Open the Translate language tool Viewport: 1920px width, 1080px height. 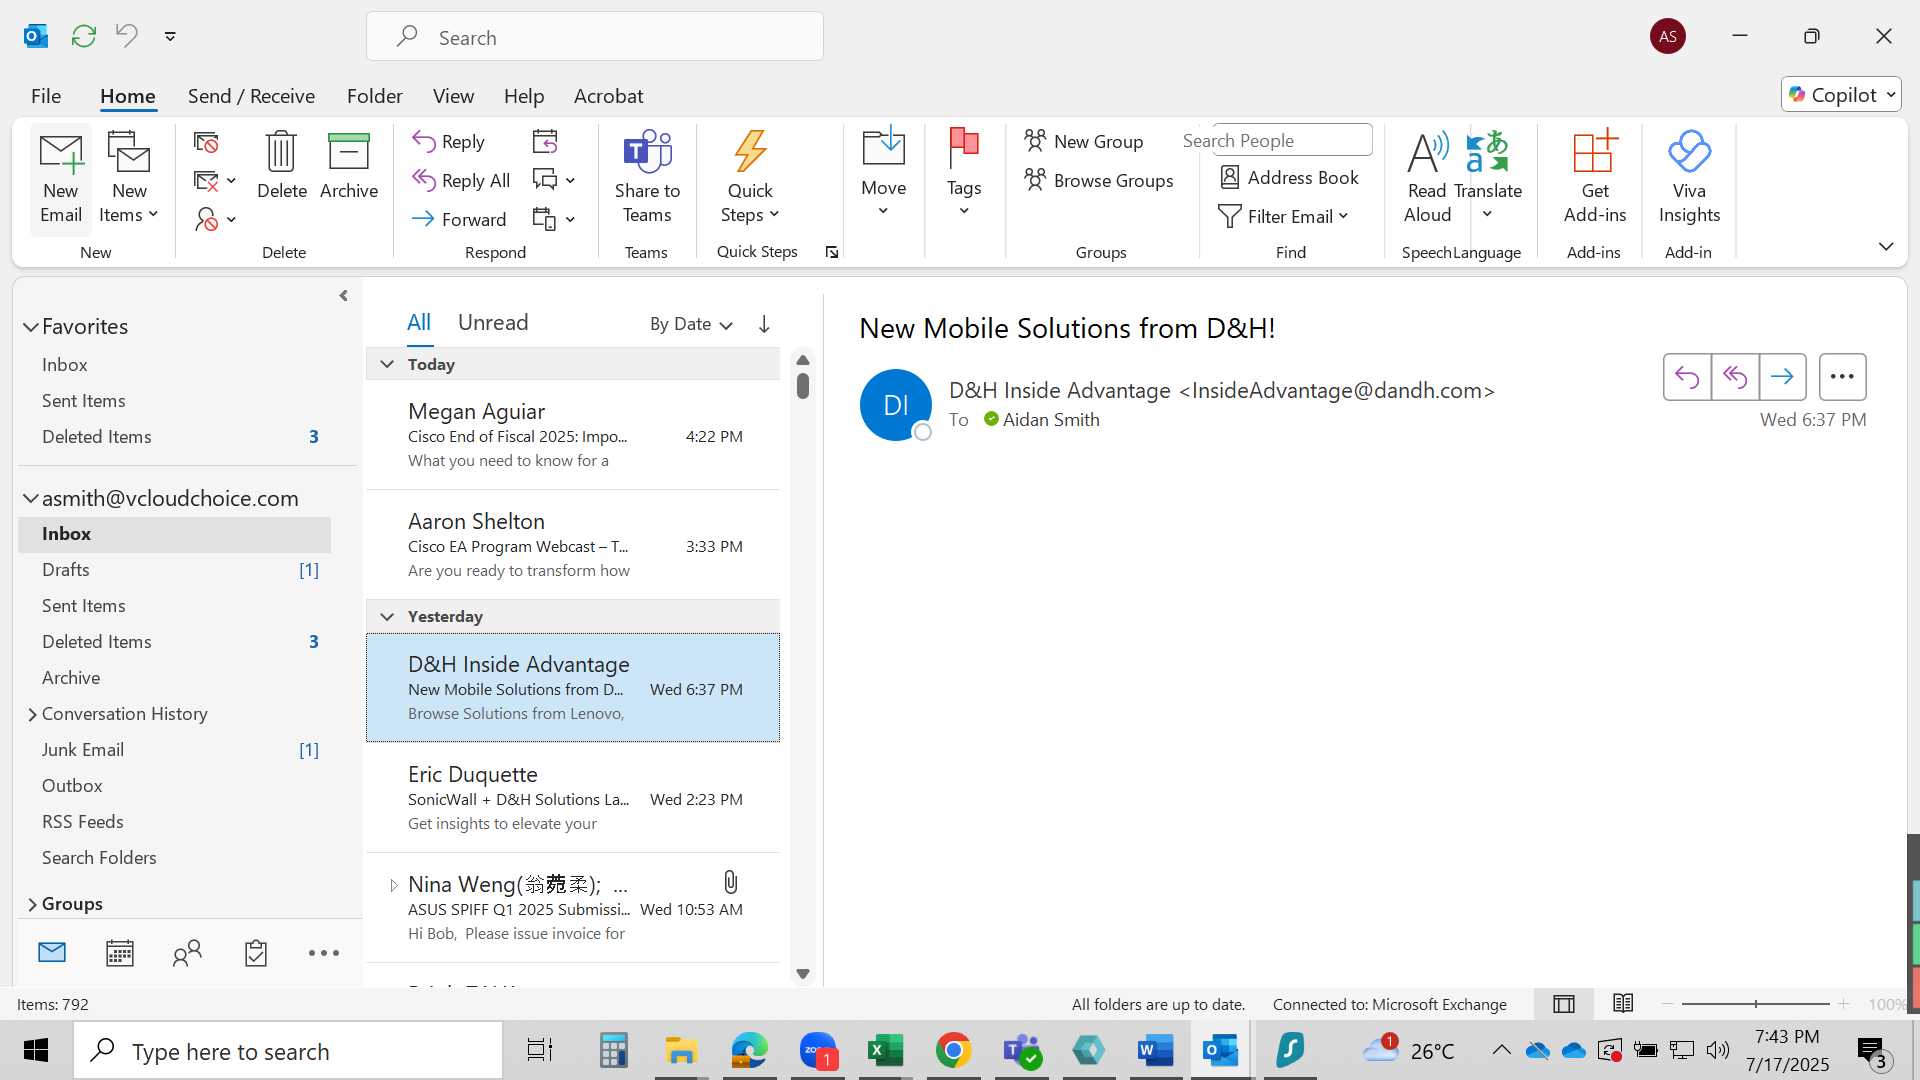tap(1488, 178)
